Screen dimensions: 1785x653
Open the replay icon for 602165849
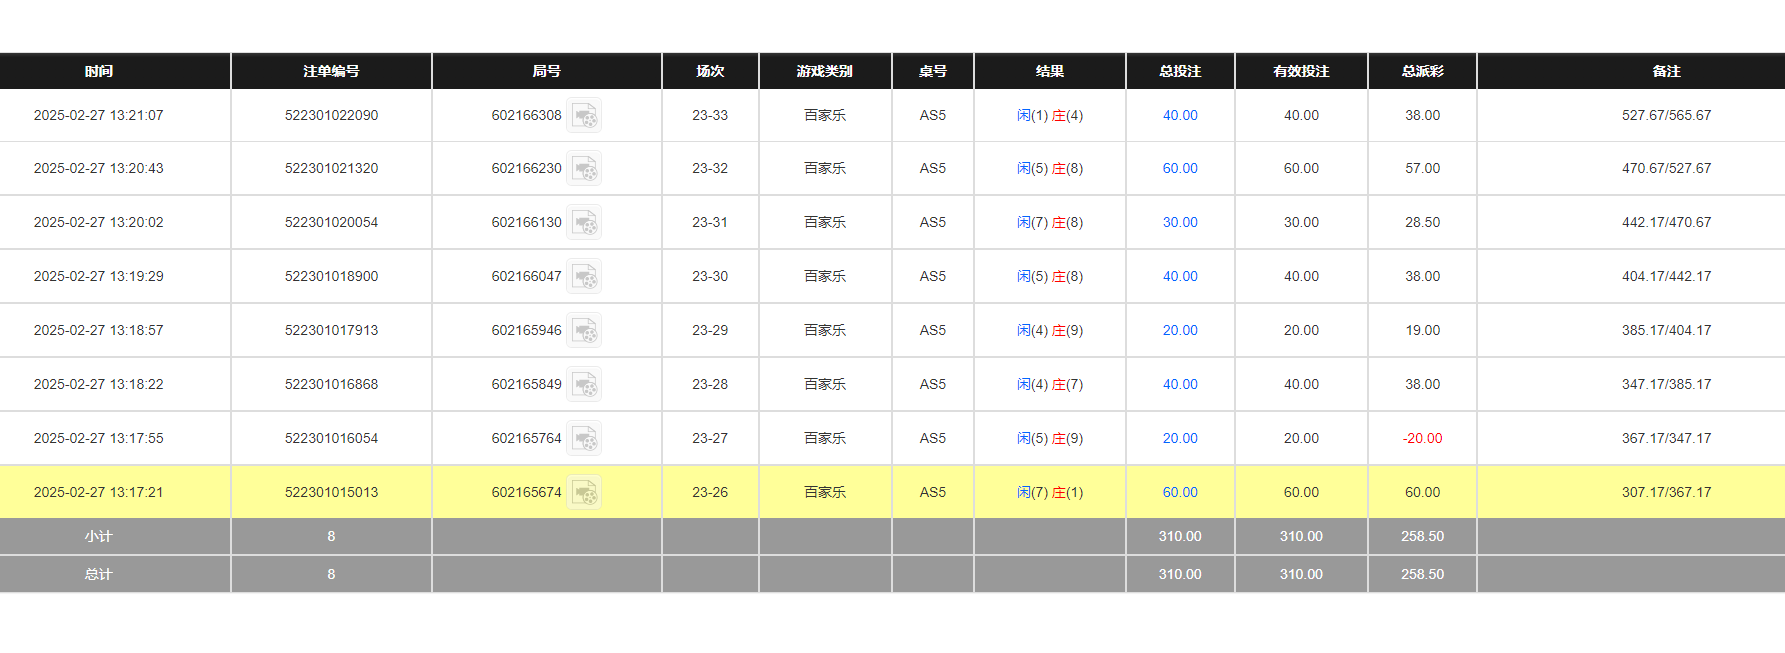[585, 385]
